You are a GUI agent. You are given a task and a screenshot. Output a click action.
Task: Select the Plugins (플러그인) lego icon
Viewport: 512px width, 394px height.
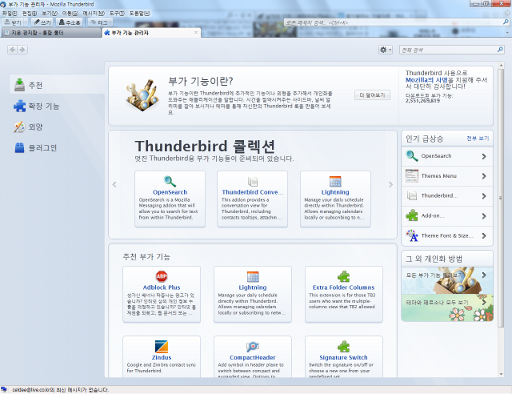coord(19,148)
